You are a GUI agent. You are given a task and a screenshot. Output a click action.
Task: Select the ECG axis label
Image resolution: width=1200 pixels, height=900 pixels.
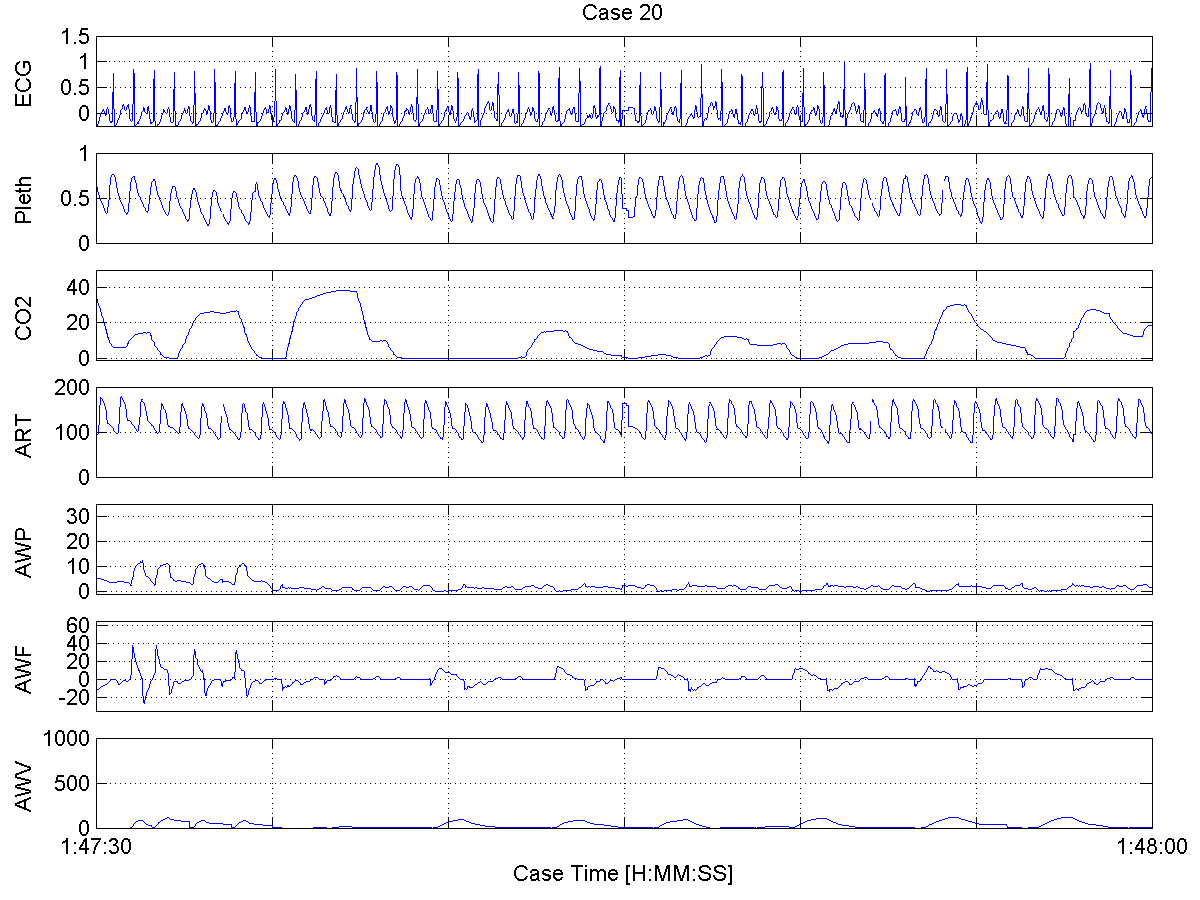point(23,81)
